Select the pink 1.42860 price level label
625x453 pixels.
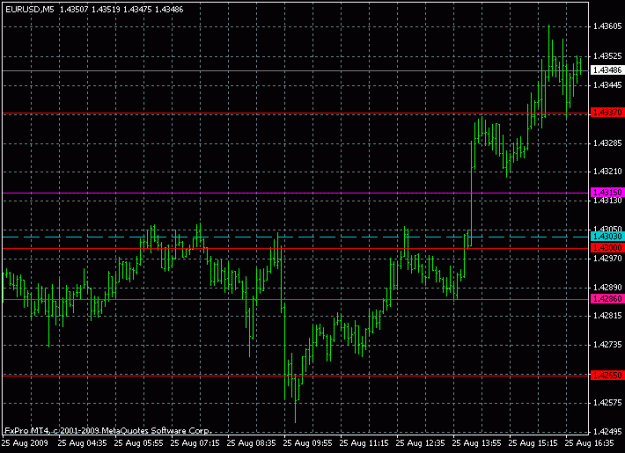click(607, 299)
